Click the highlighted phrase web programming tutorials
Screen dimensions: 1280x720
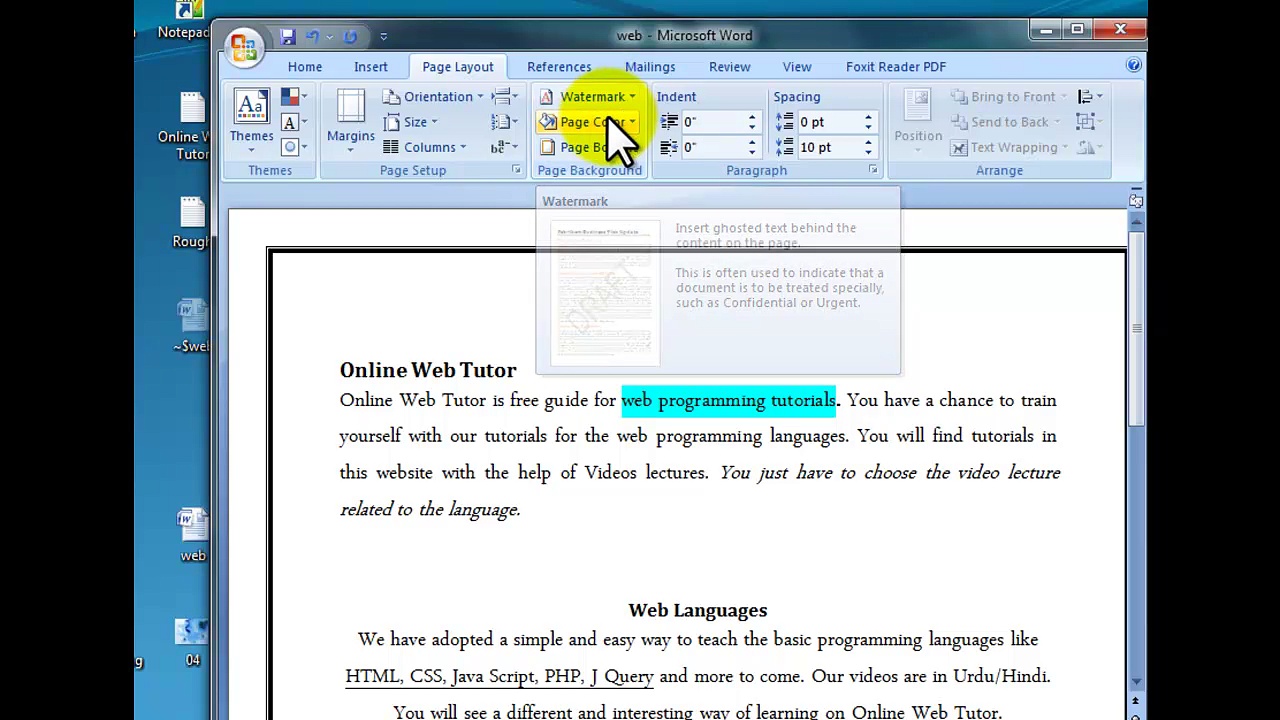coord(728,400)
